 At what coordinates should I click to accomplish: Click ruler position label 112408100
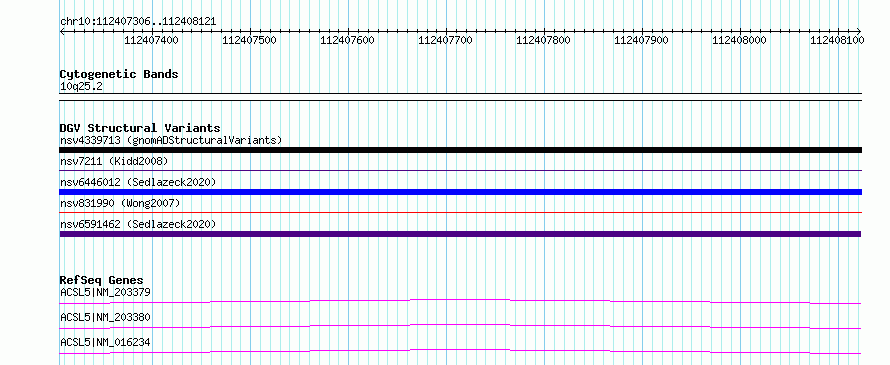pyautogui.click(x=837, y=40)
